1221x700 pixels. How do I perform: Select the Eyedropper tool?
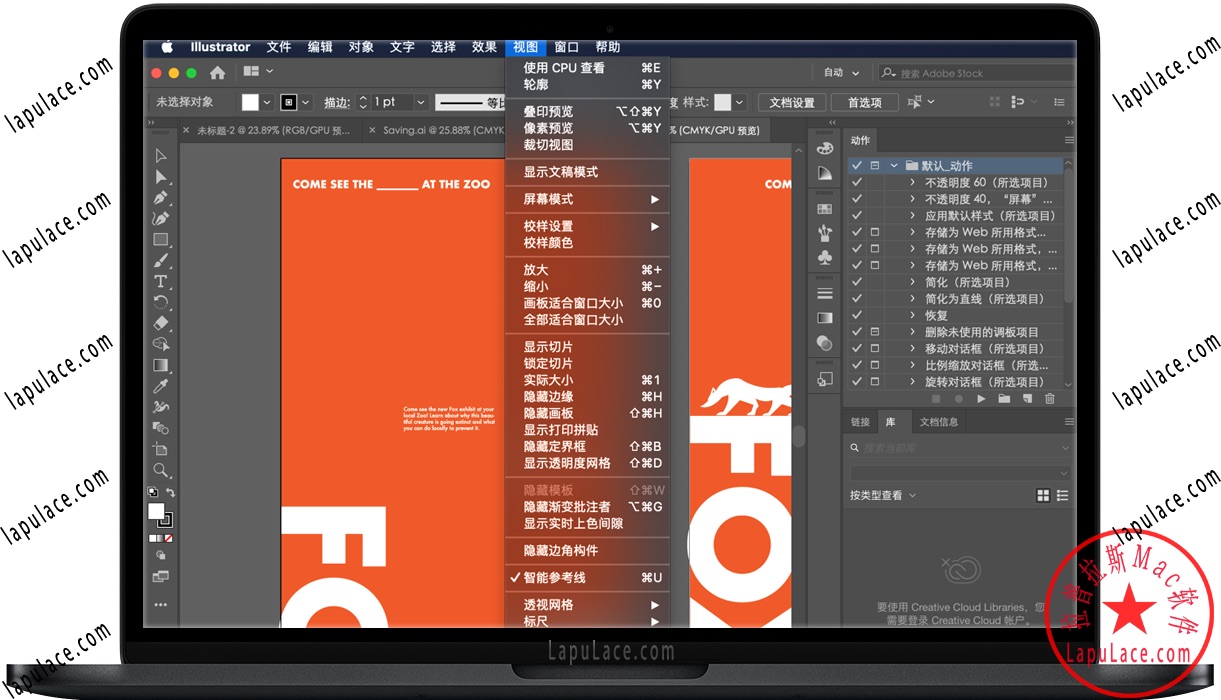click(160, 387)
